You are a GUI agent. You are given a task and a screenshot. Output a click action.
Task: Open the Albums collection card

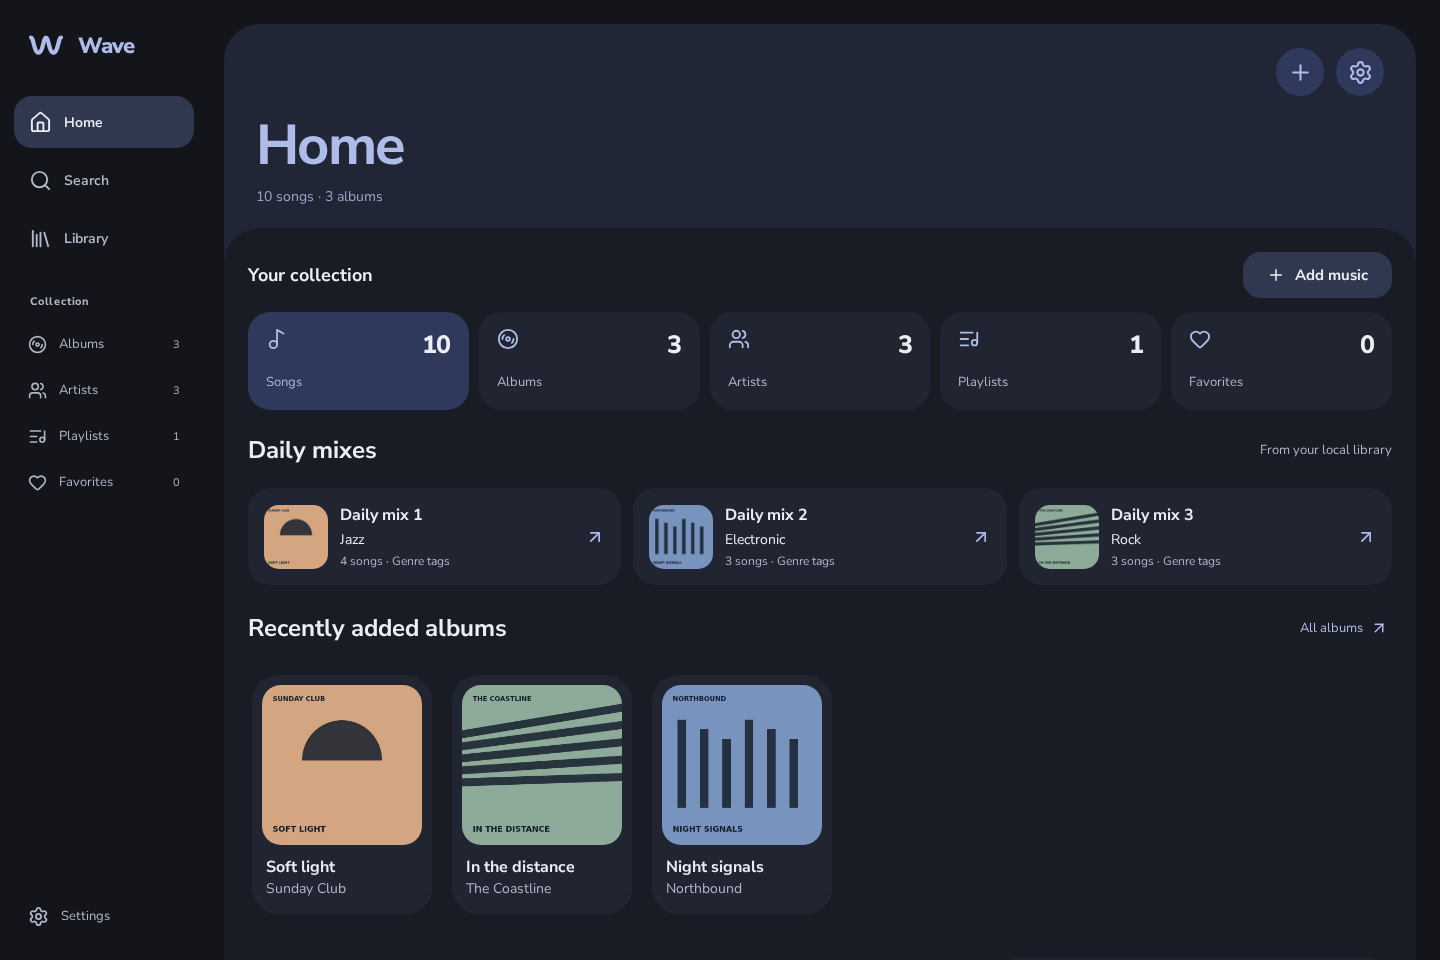click(x=589, y=361)
